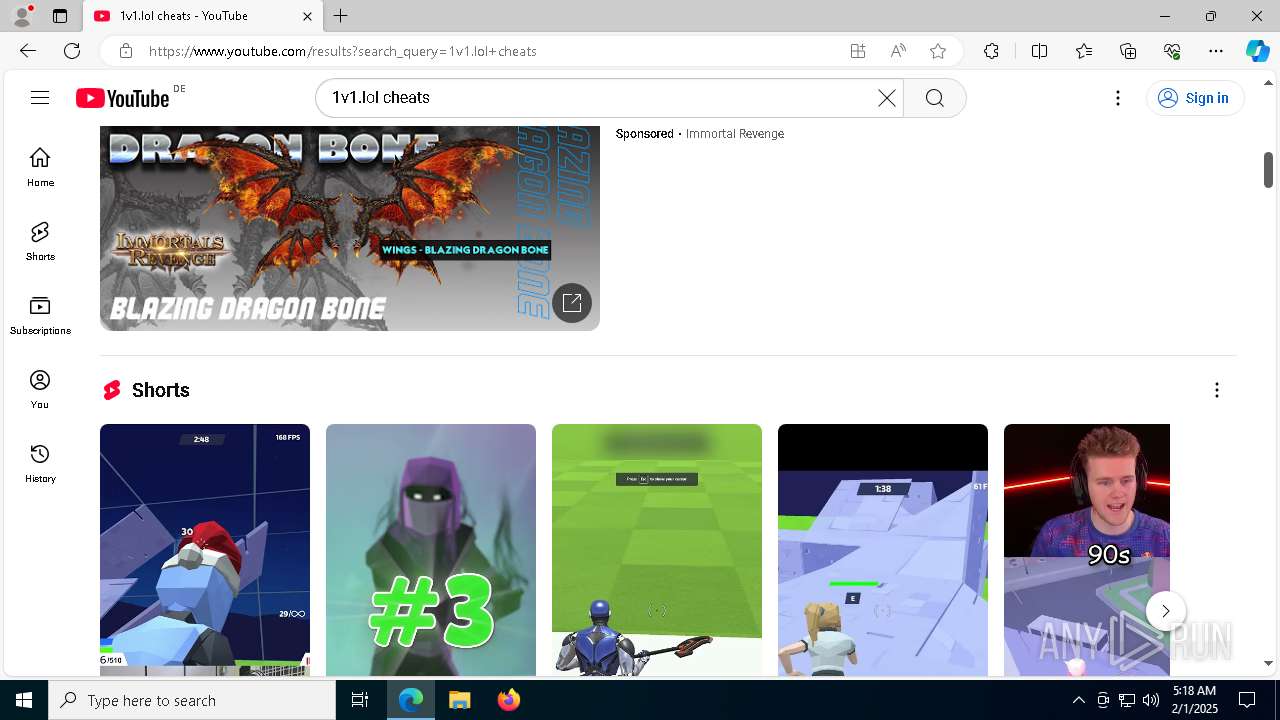The width and height of the screenshot is (1280, 720).
Task: Open the sponsored ad external link icon
Action: click(x=572, y=303)
